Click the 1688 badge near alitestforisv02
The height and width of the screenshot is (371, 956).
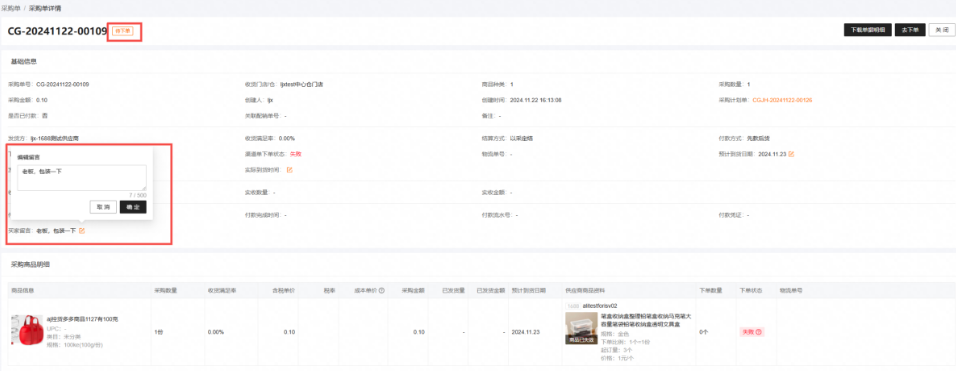tap(573, 306)
